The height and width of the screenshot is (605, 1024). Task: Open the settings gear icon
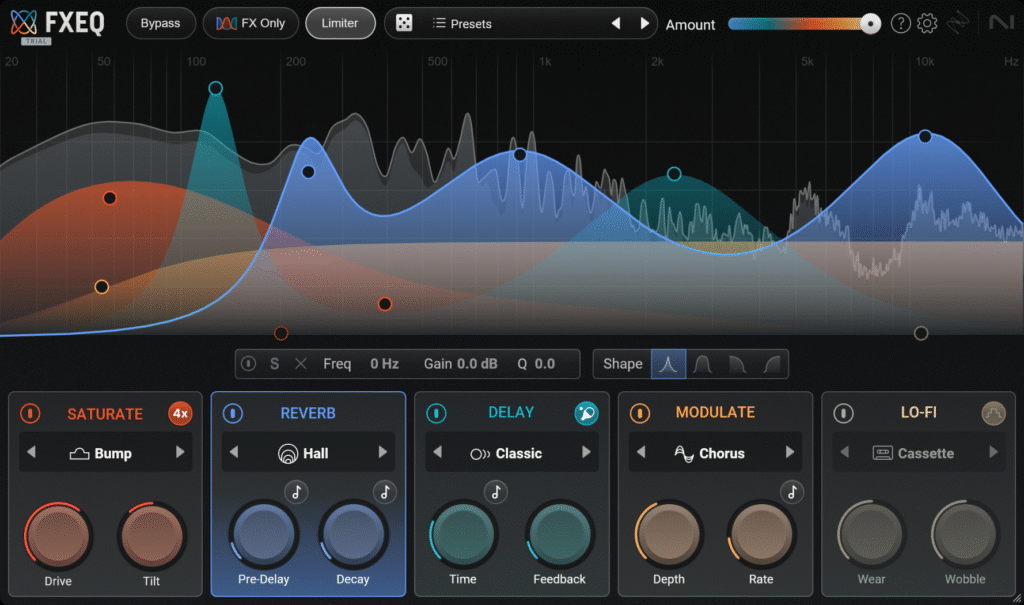pyautogui.click(x=927, y=23)
